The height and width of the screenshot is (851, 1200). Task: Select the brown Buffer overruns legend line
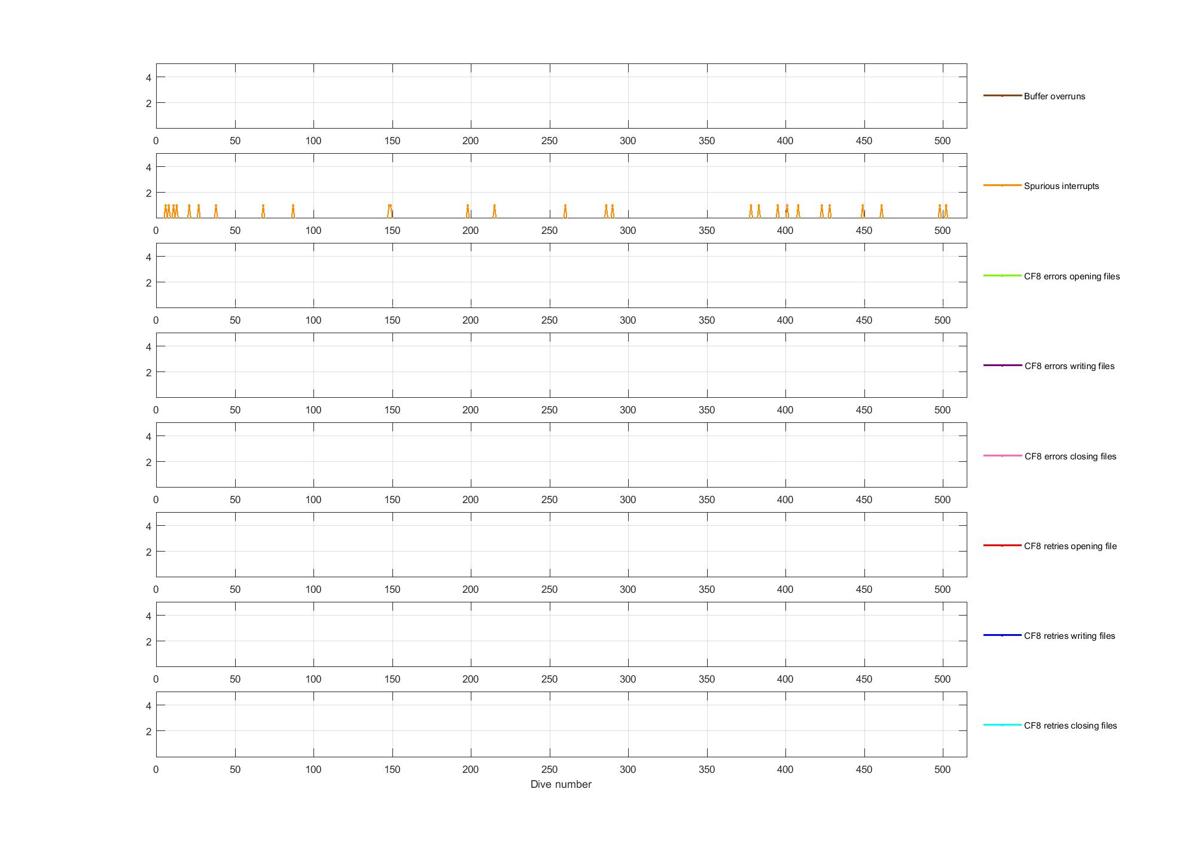coord(1002,96)
